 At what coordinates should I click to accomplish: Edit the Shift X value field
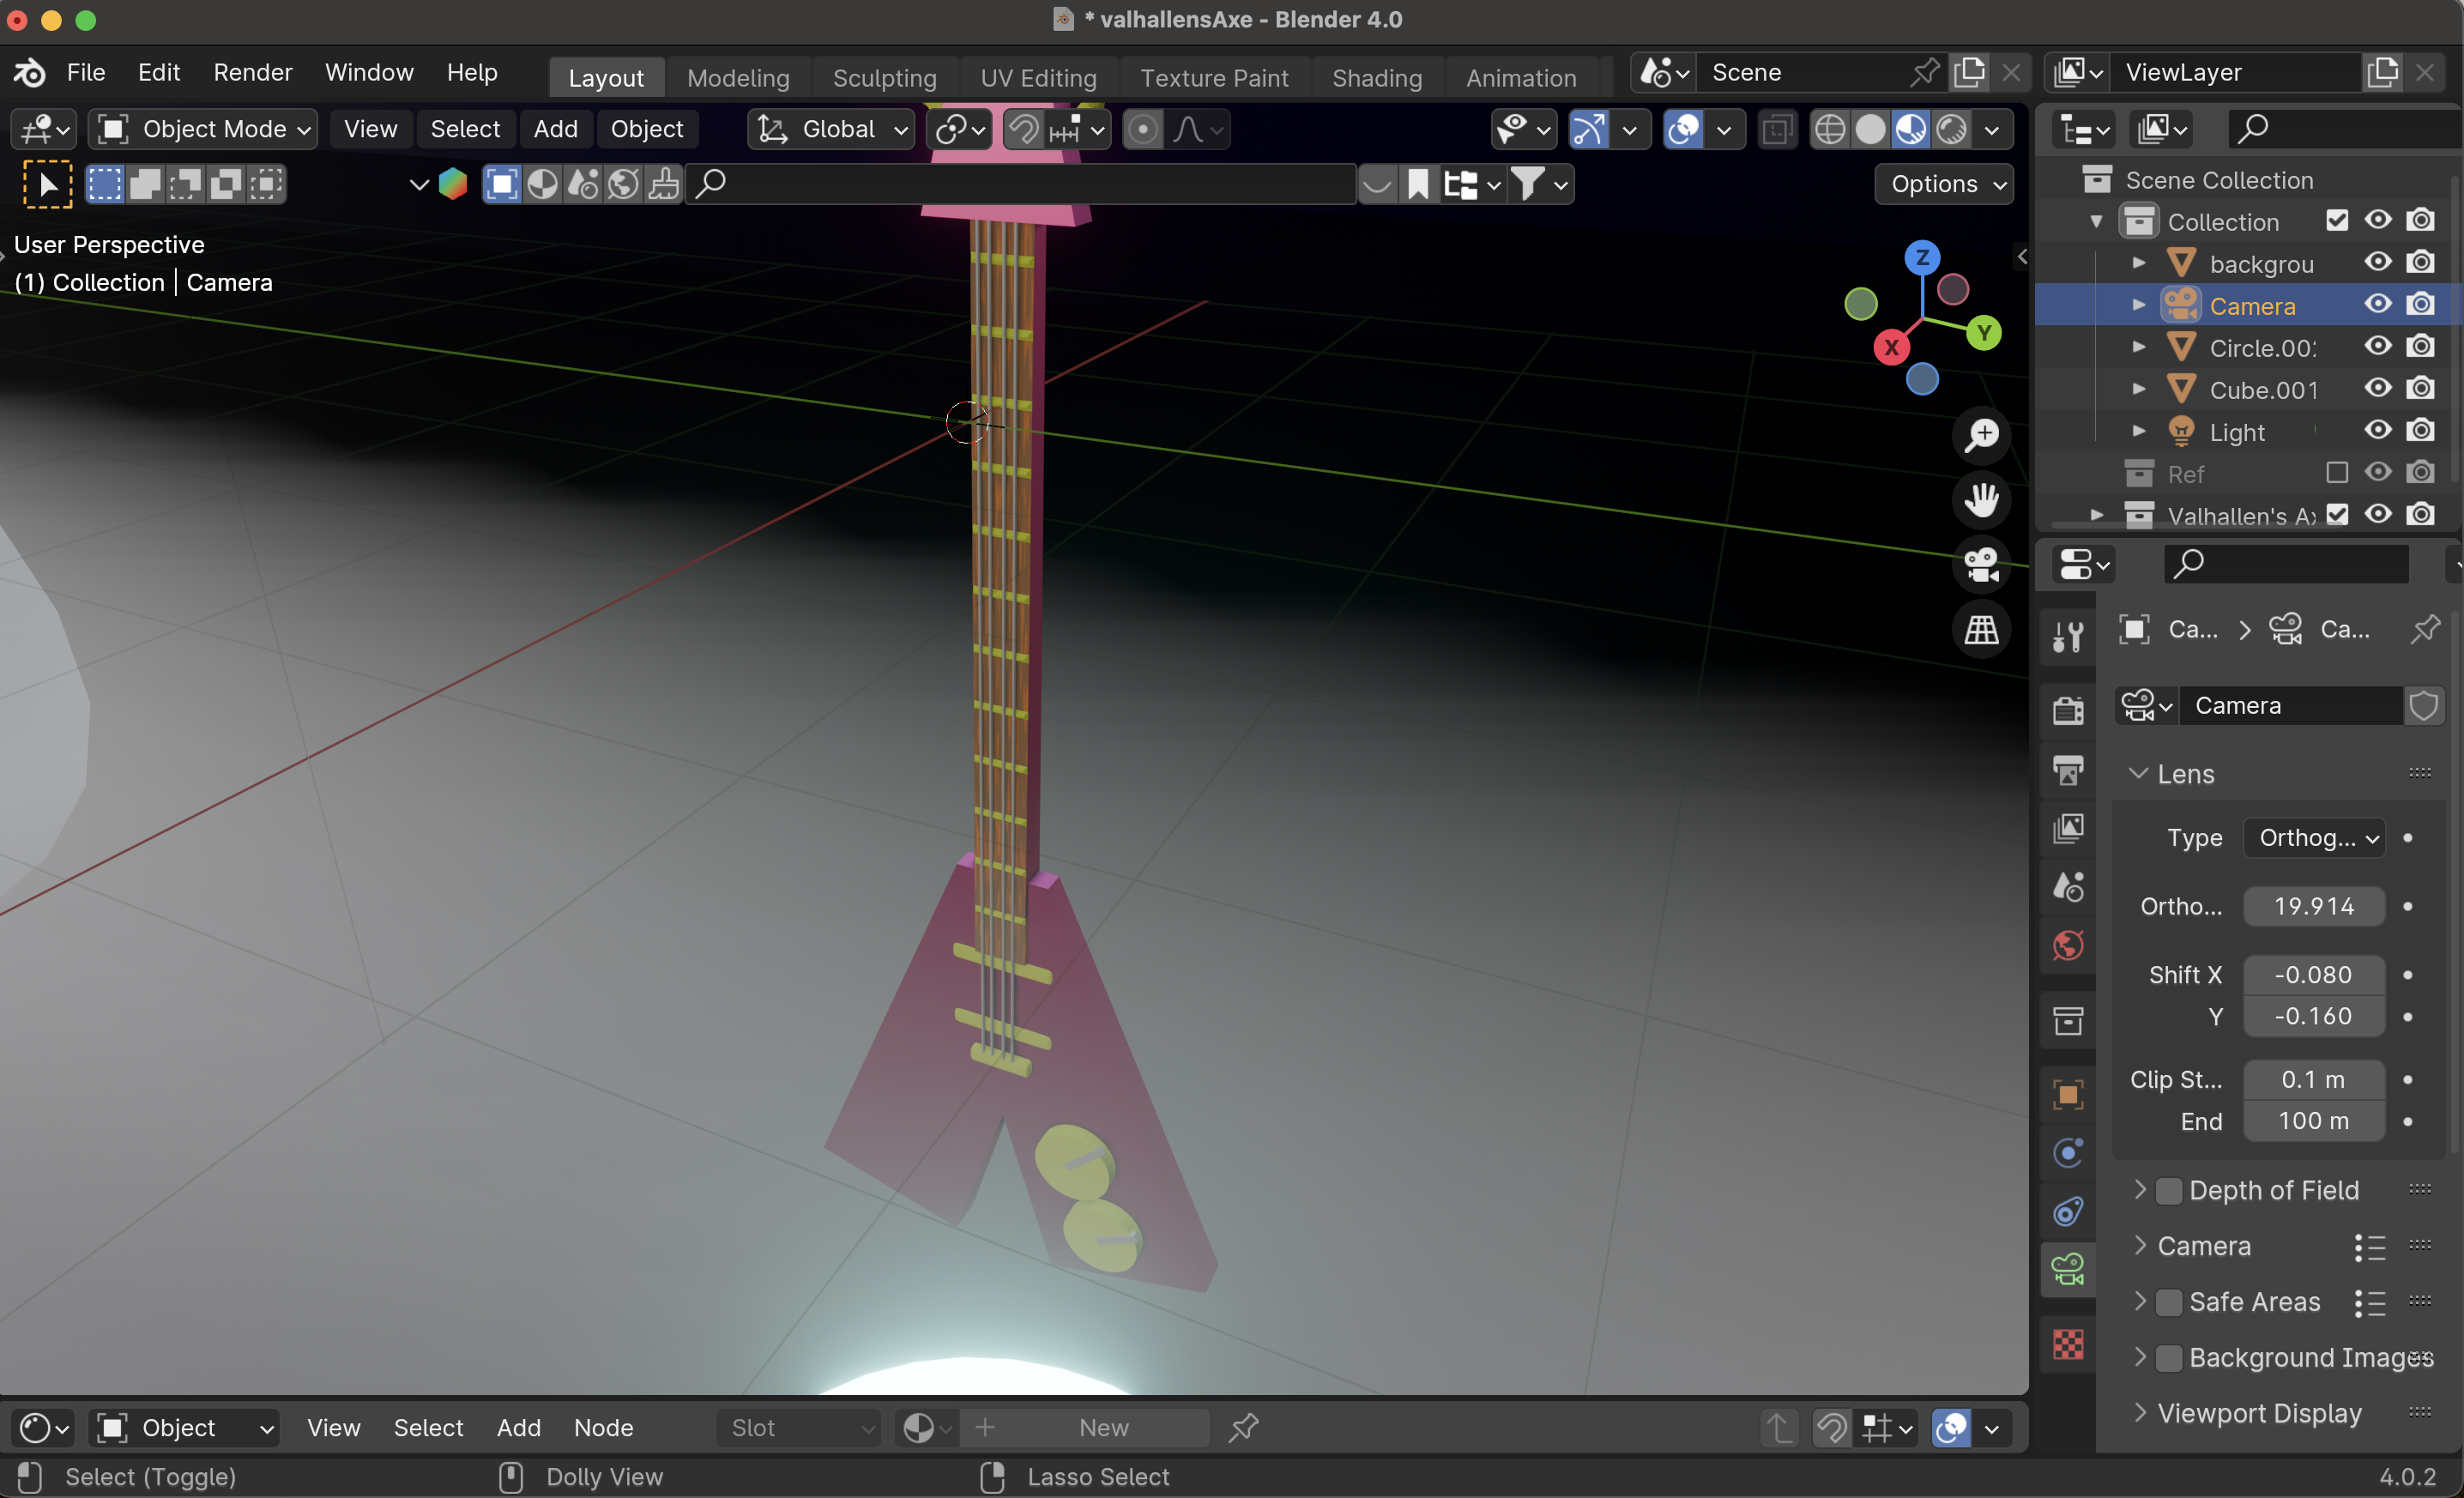(x=2313, y=975)
